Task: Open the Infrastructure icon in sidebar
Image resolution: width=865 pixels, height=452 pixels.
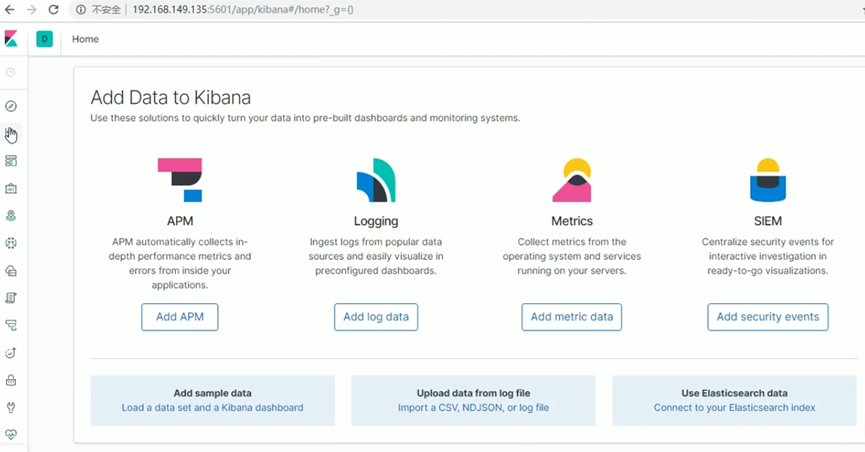Action: click(x=11, y=270)
